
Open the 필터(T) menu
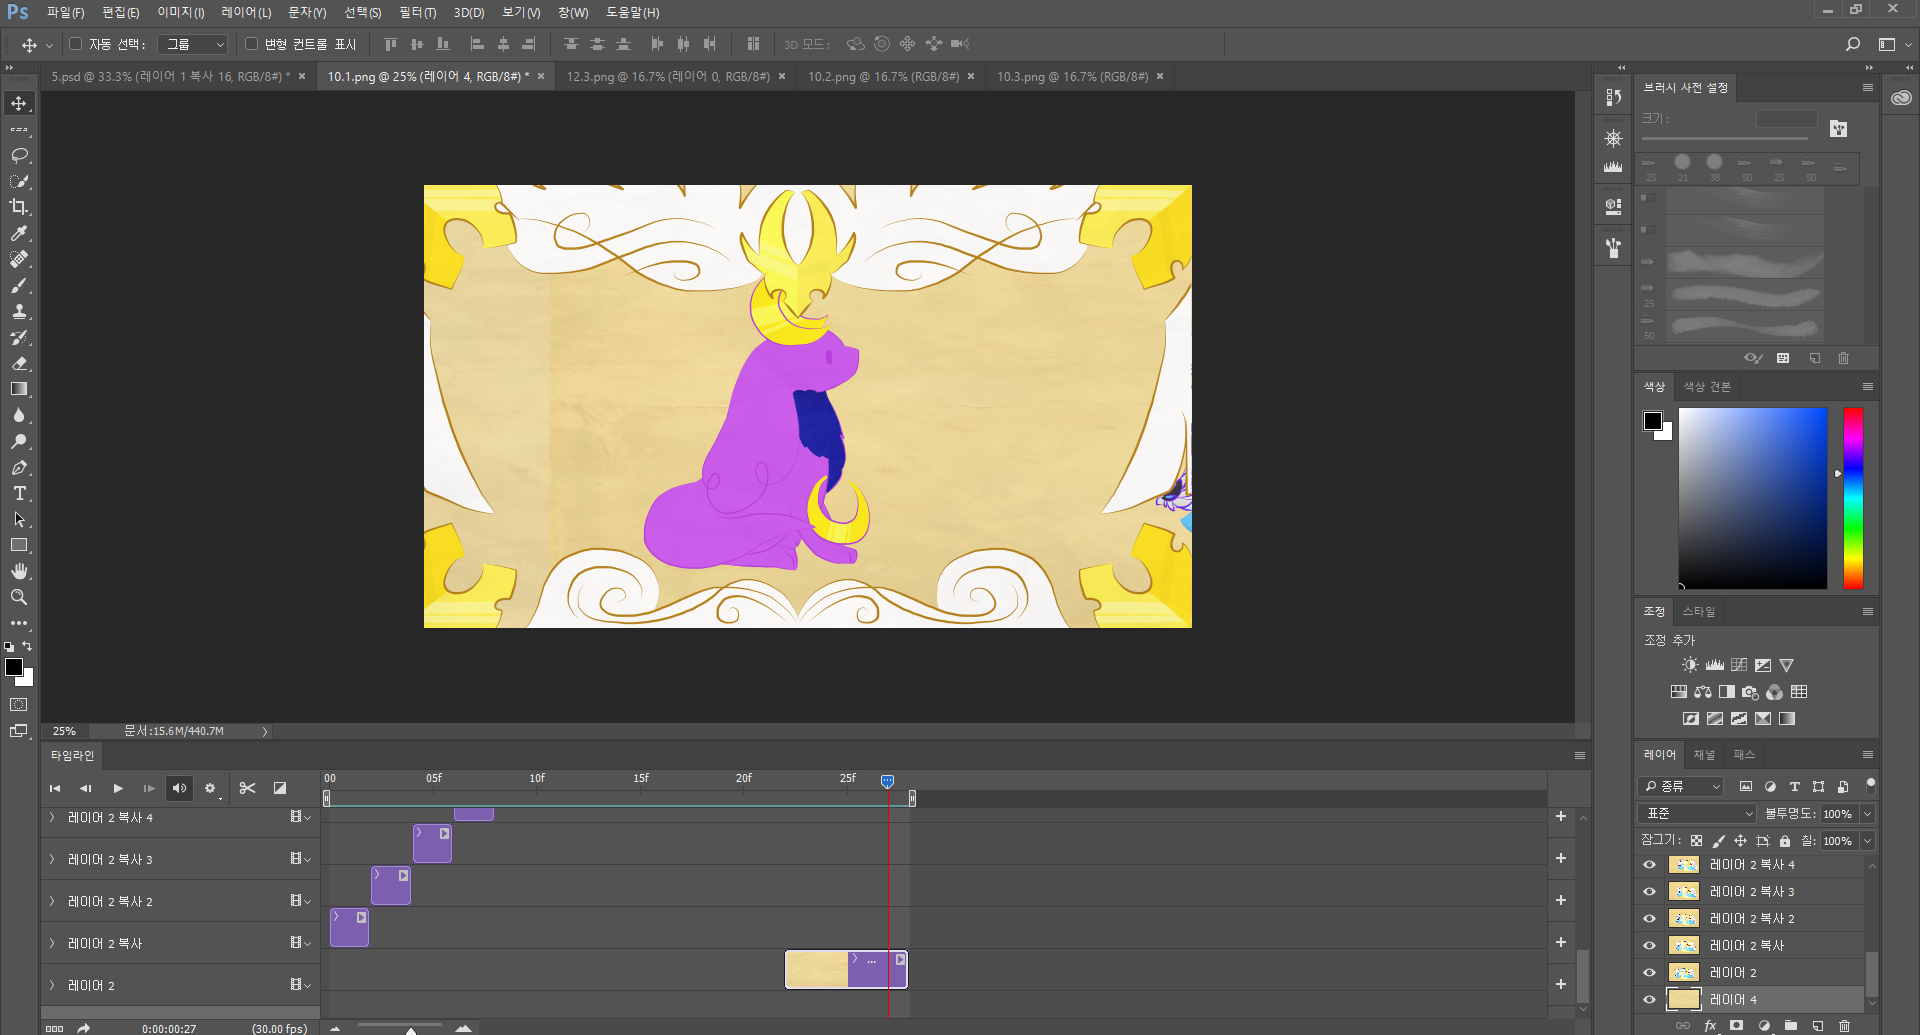coord(417,13)
